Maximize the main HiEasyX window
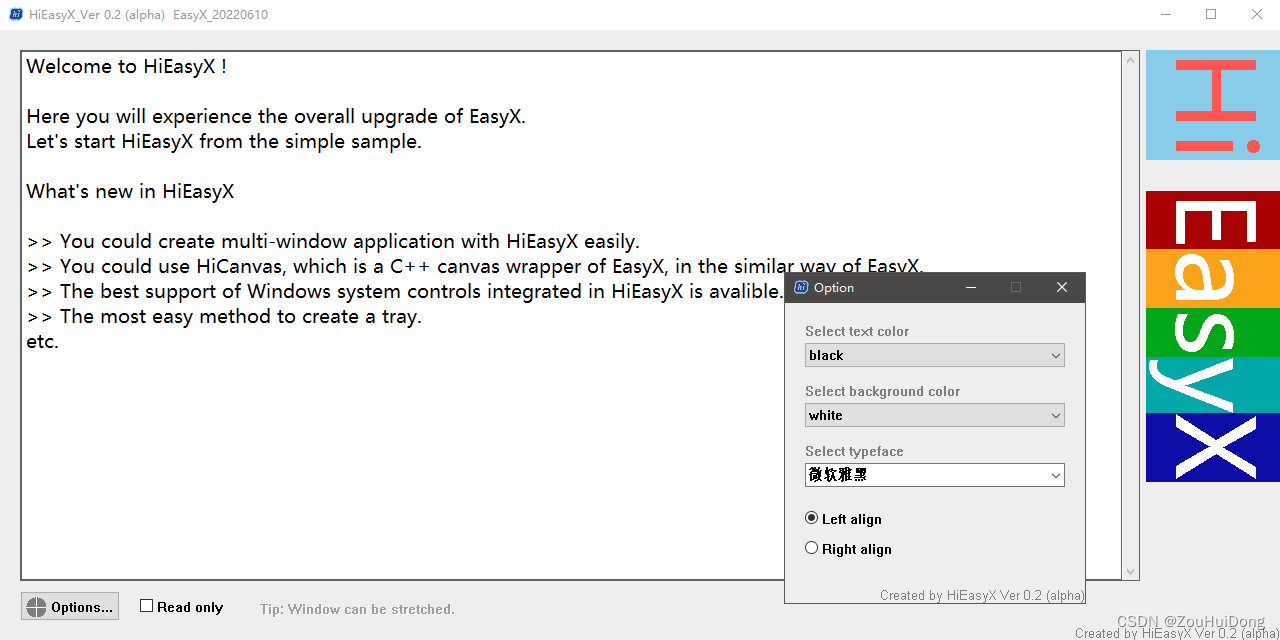Screen dimensions: 1280x640 (x=1211, y=14)
